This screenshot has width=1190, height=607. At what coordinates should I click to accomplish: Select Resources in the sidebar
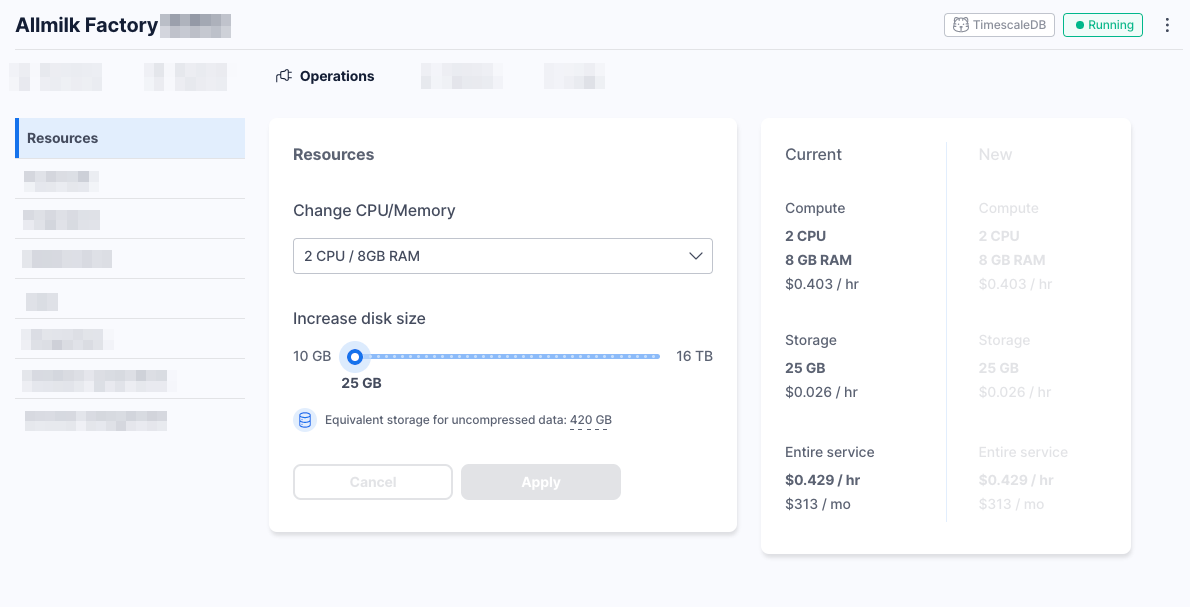(130, 138)
